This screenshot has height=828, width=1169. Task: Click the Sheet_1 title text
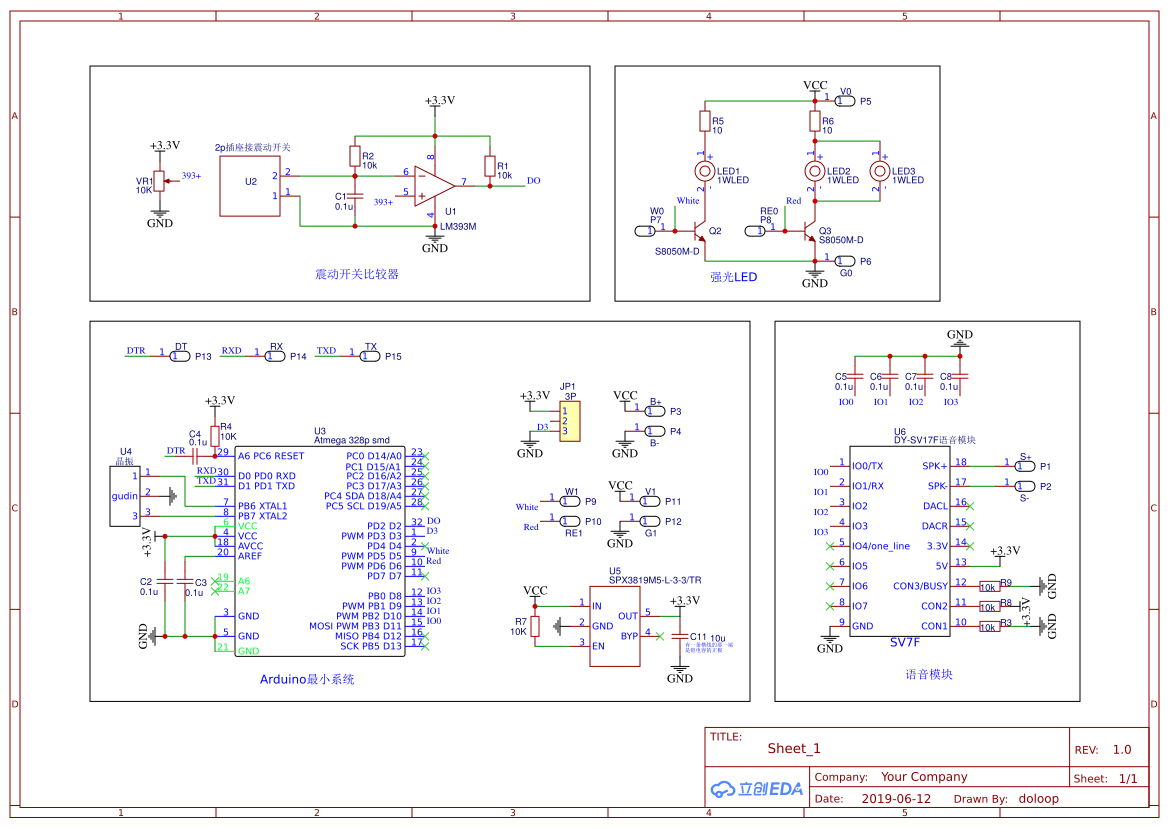[794, 748]
